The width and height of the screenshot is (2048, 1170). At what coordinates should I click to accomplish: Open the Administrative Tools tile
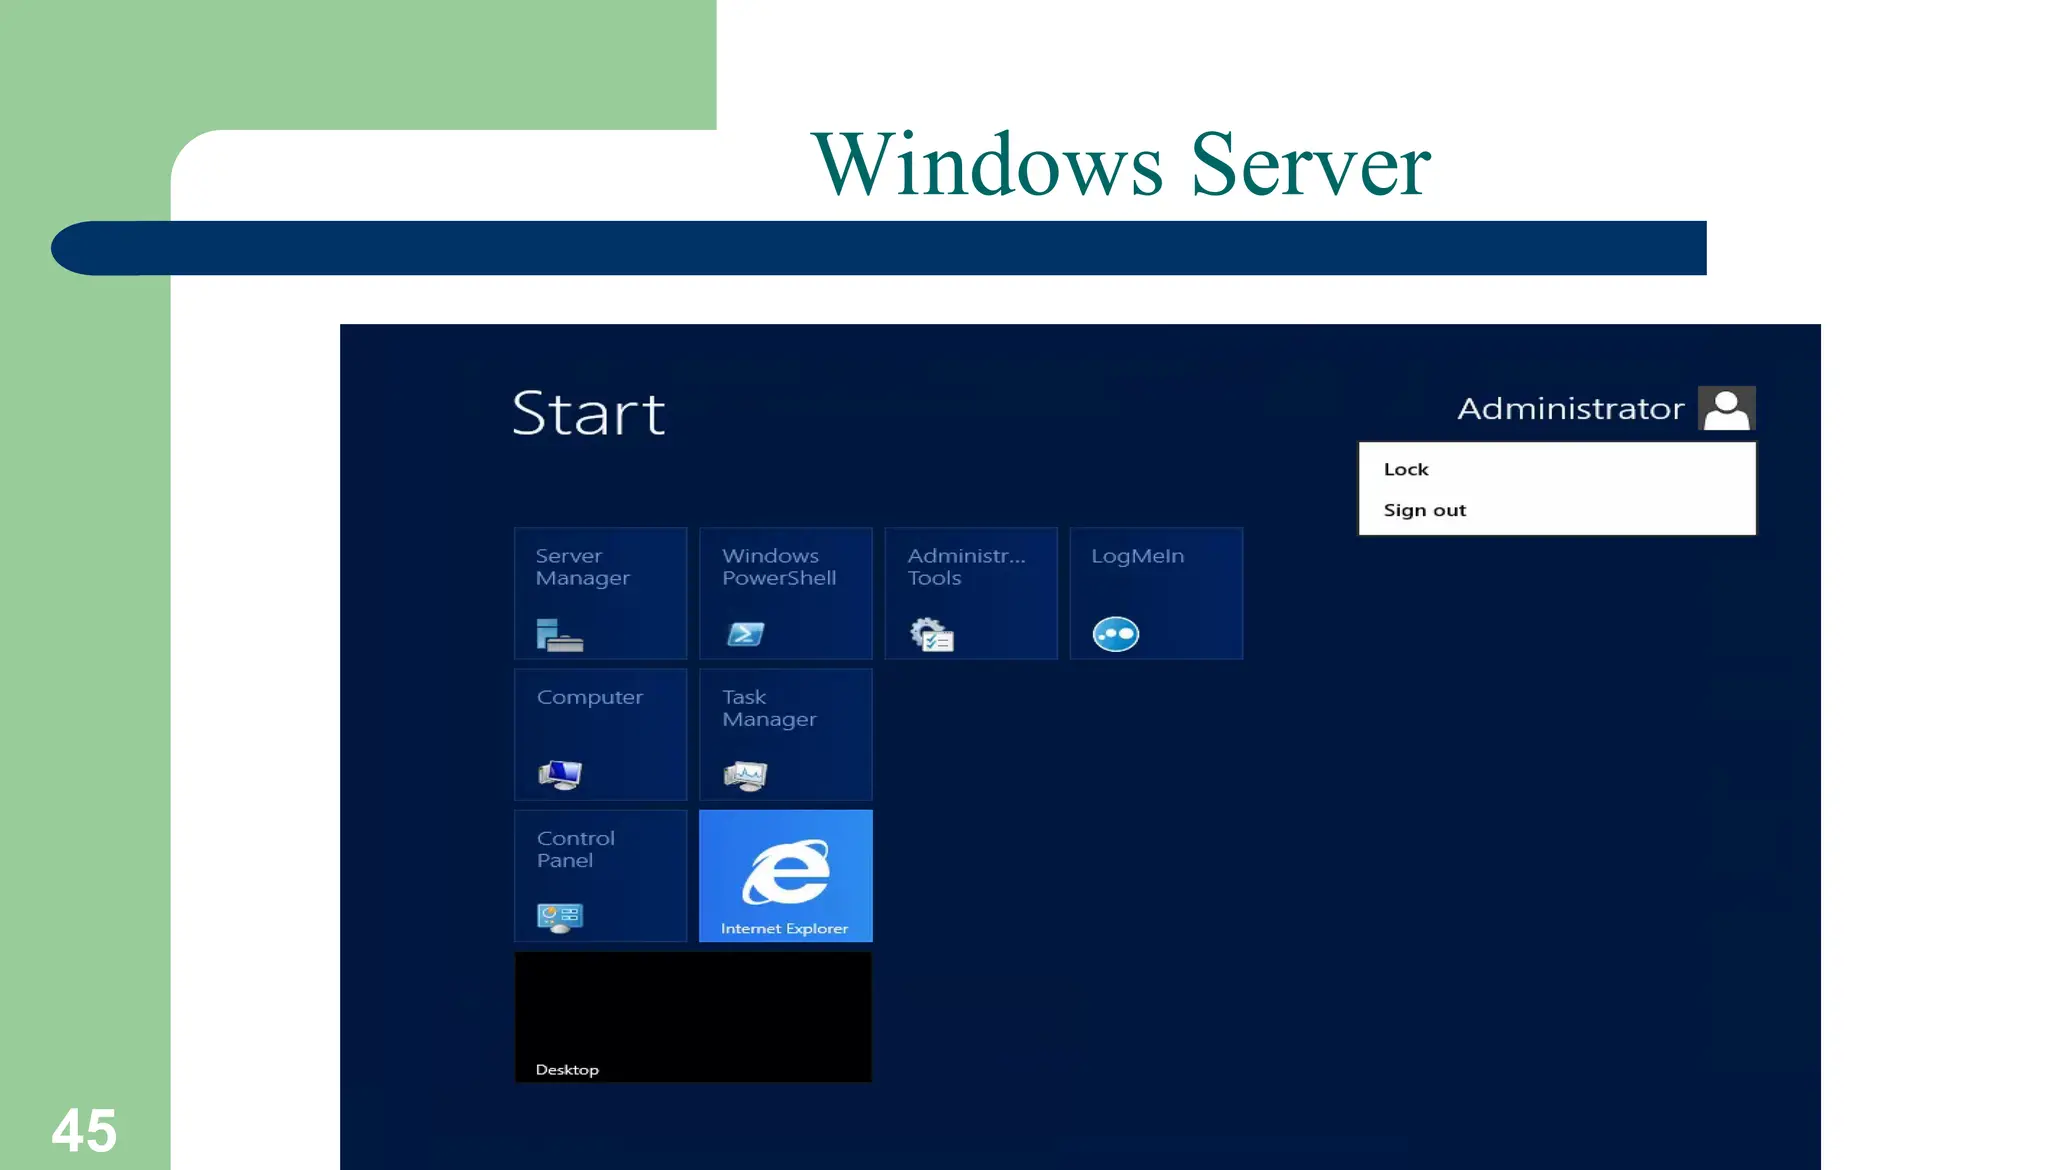point(970,593)
